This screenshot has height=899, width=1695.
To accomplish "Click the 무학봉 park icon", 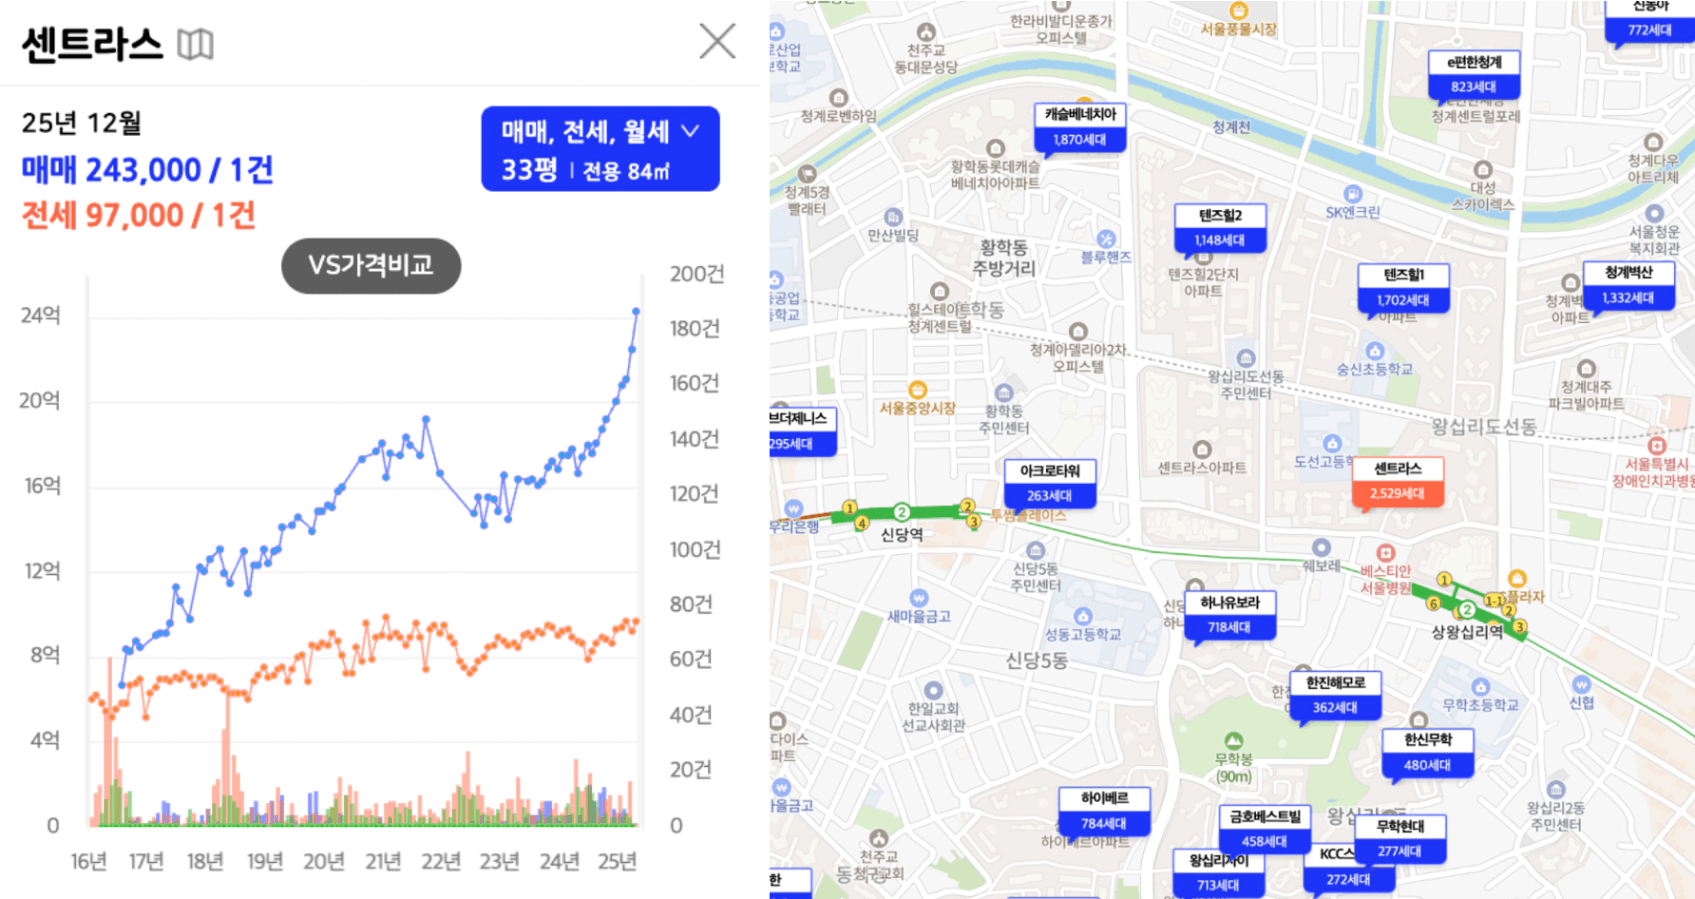I will click(1234, 741).
